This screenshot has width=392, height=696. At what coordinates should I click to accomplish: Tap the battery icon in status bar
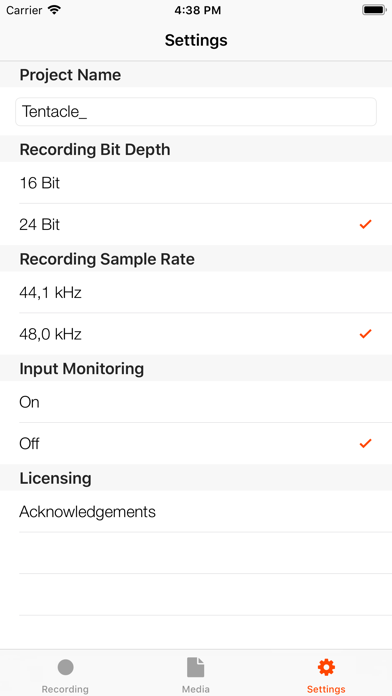(x=374, y=10)
